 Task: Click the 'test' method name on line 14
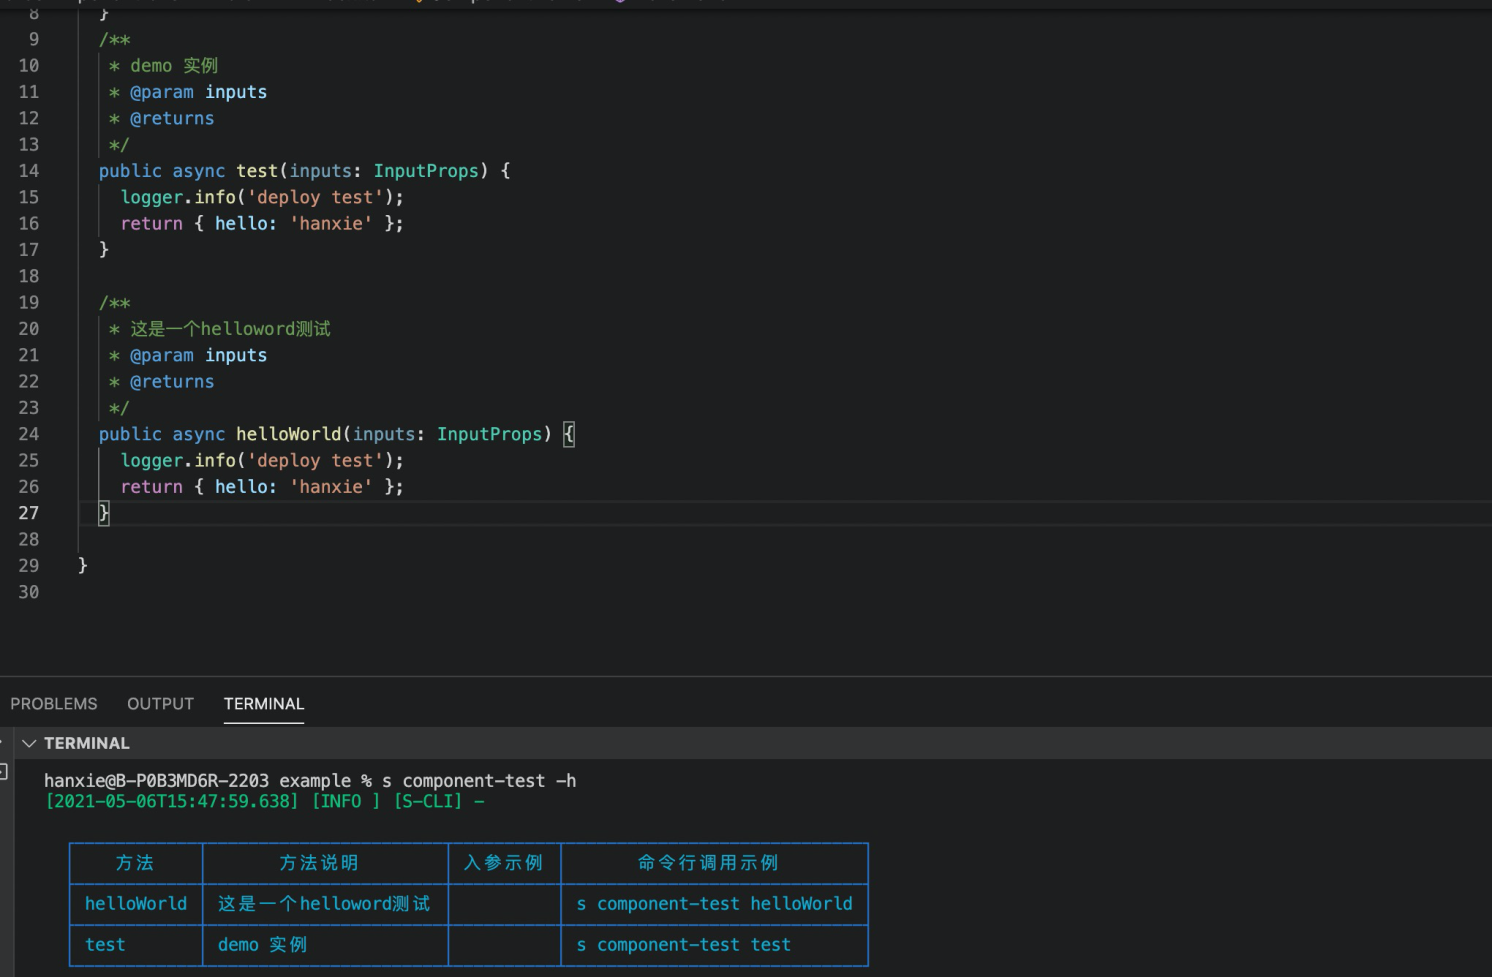pyautogui.click(x=257, y=171)
